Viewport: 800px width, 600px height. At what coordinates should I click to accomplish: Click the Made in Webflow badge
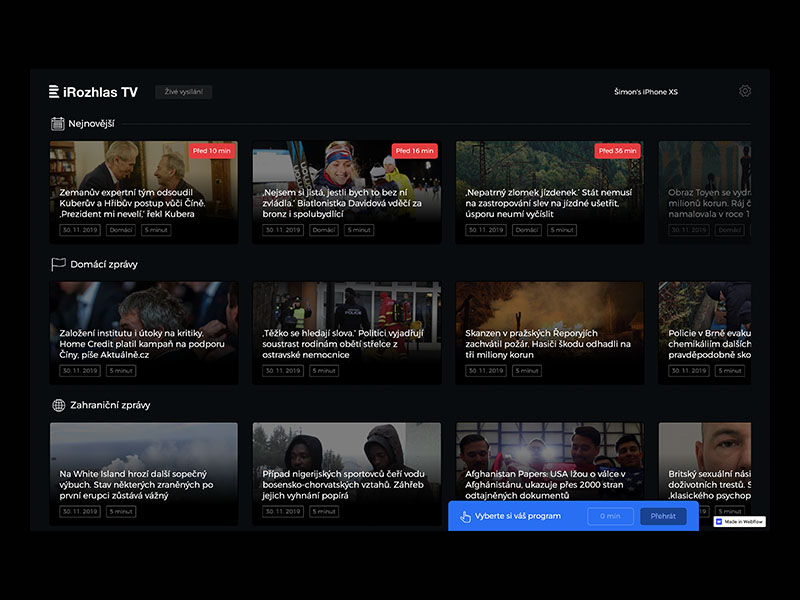[739, 521]
